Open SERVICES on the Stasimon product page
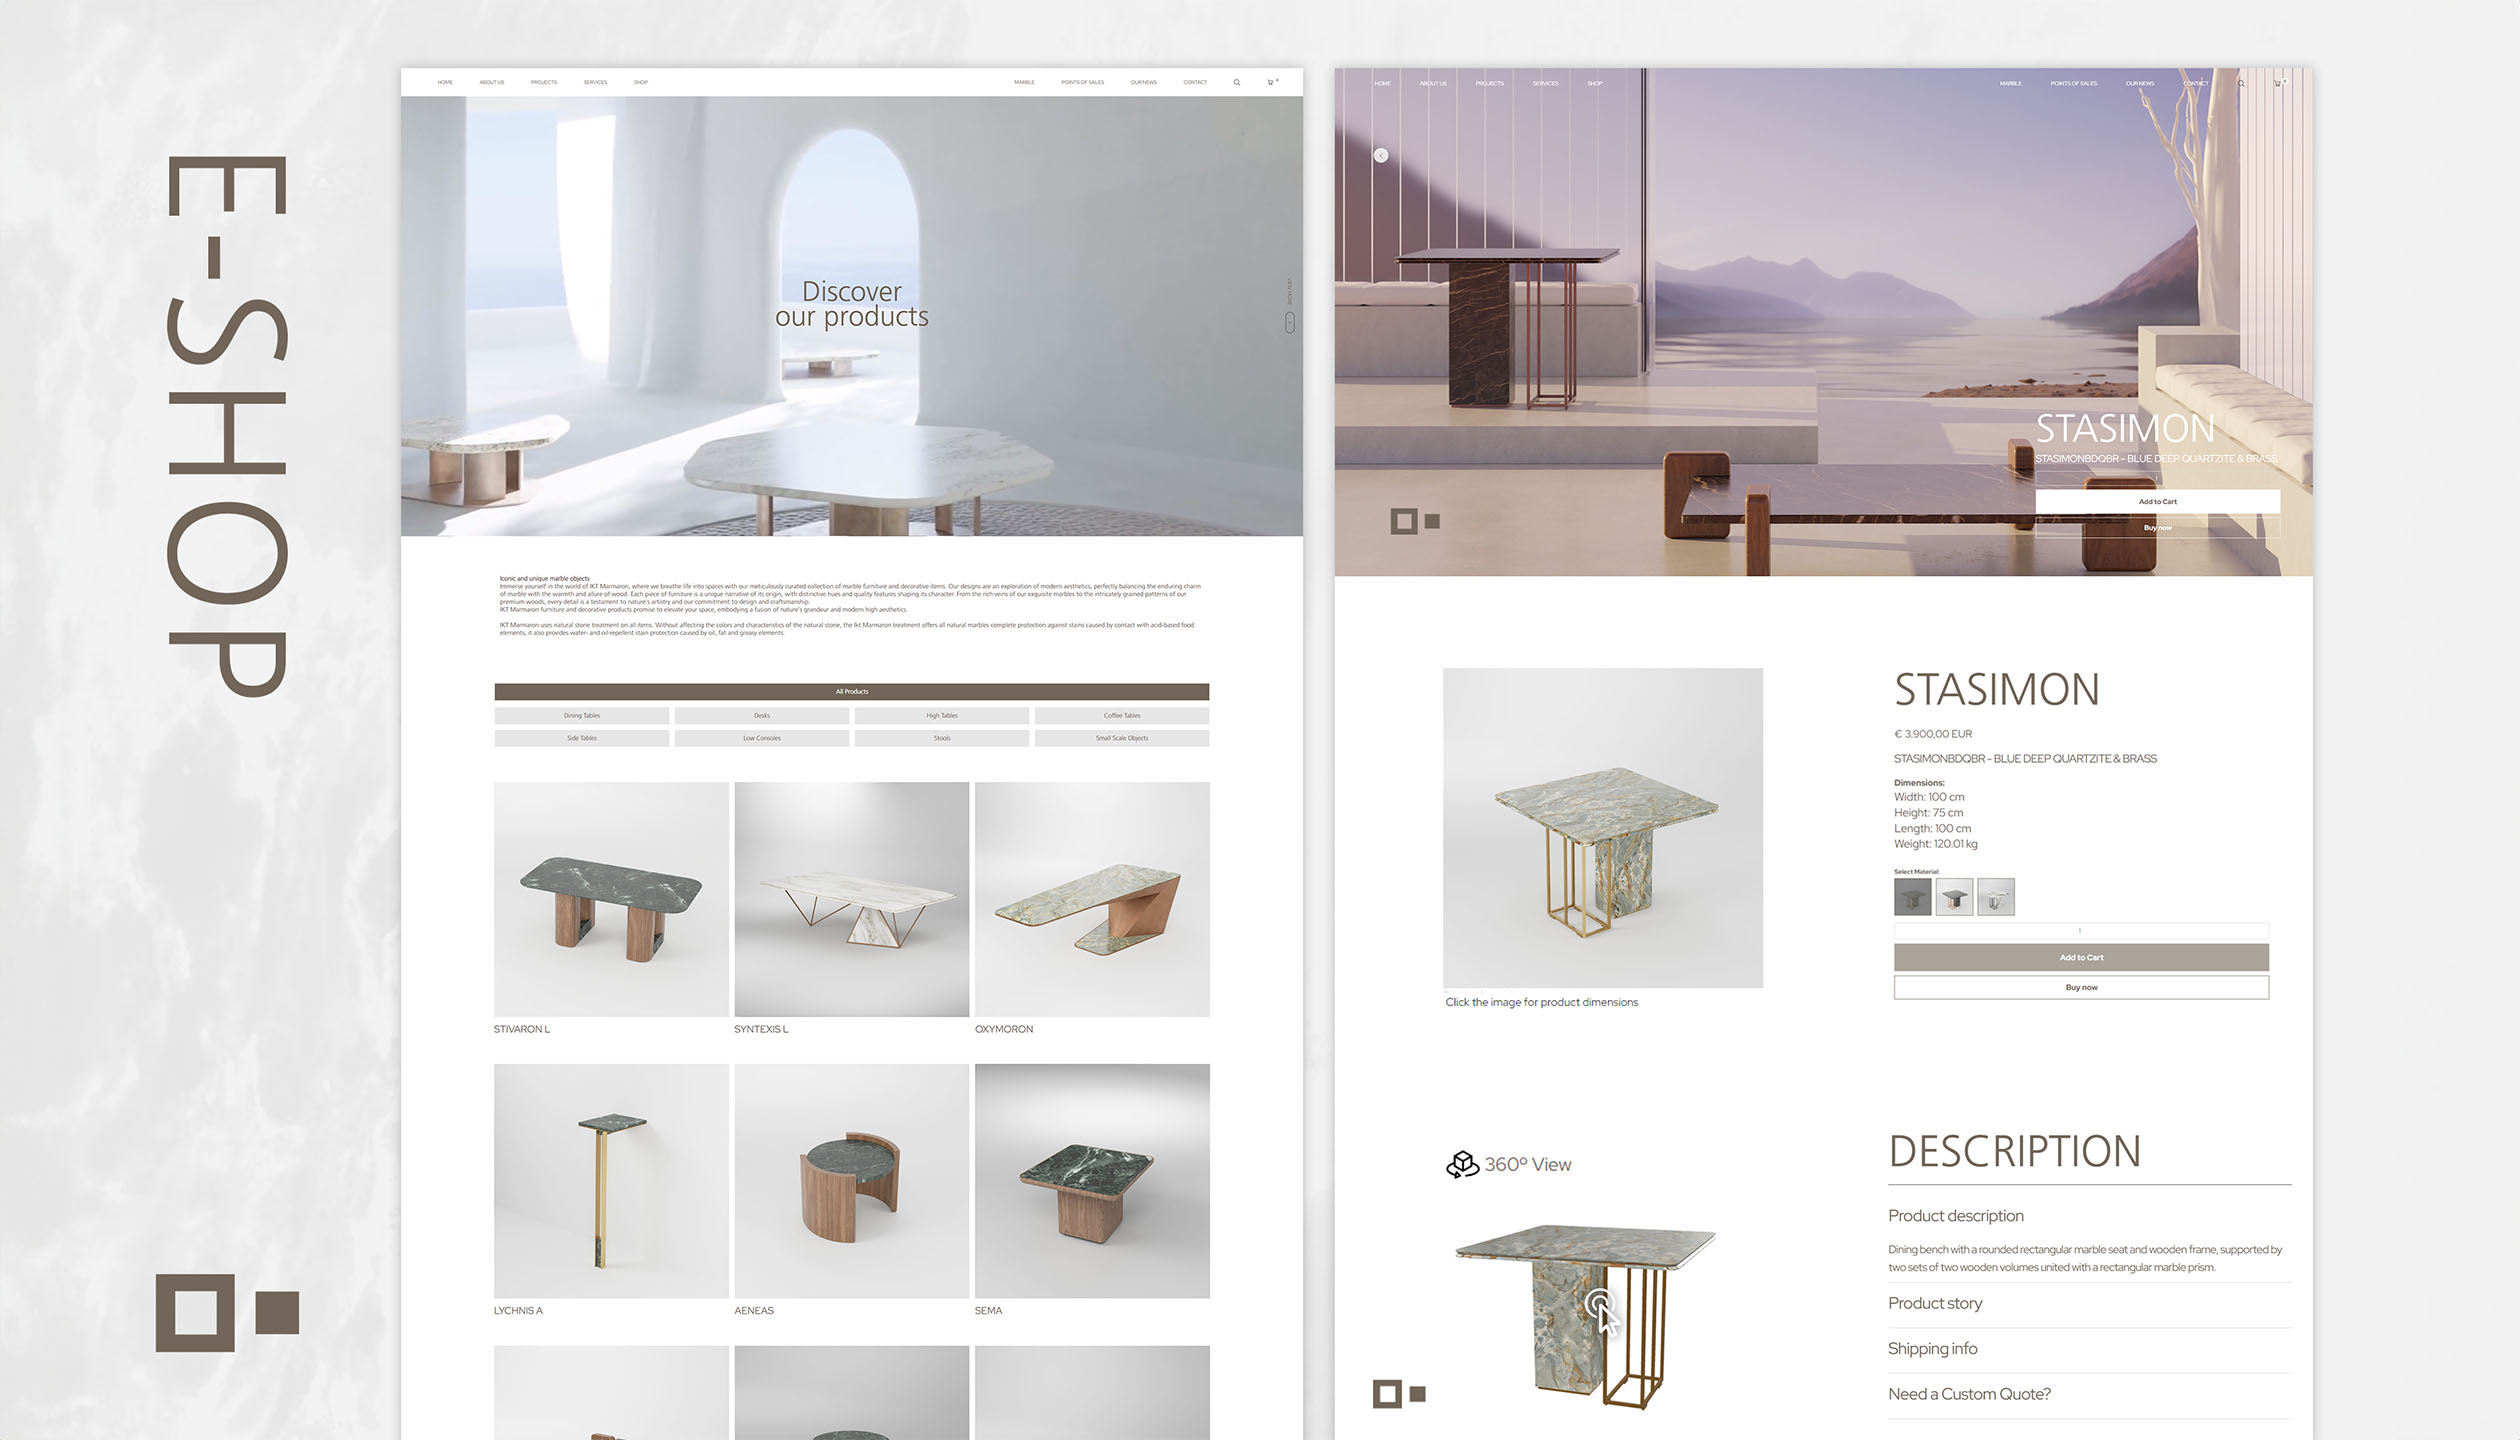 pos(1545,83)
